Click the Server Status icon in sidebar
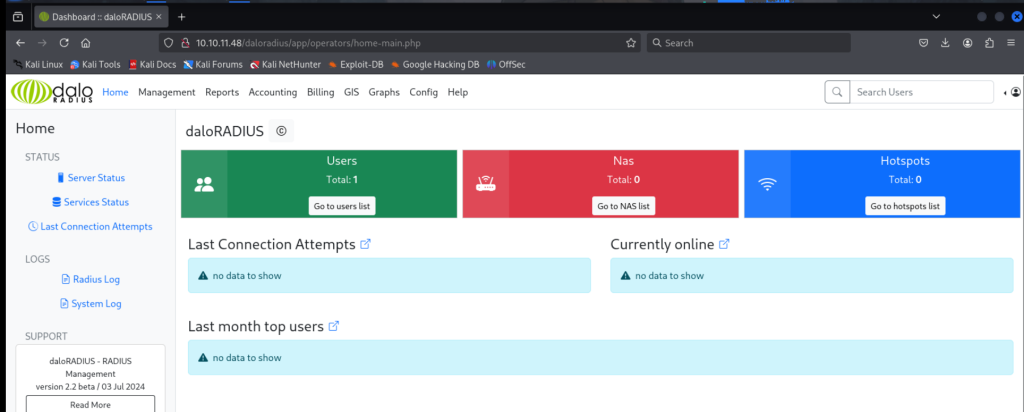 coord(61,178)
